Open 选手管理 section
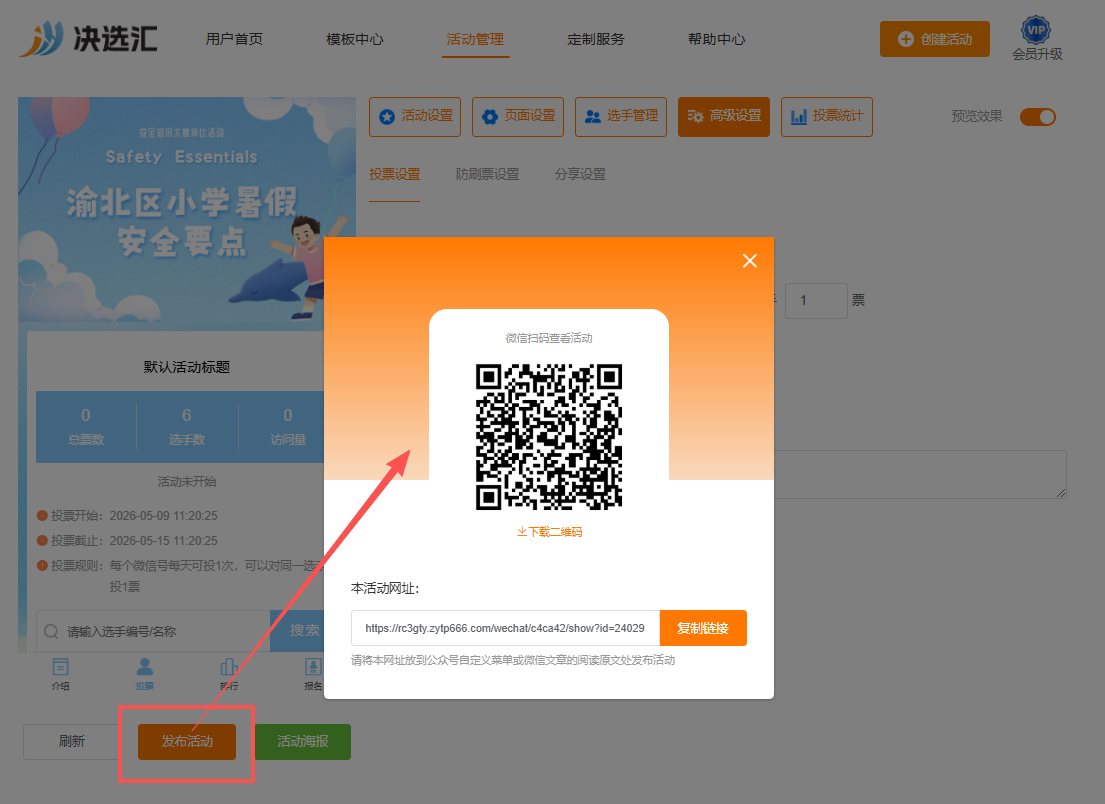The image size is (1105, 804). pos(621,116)
